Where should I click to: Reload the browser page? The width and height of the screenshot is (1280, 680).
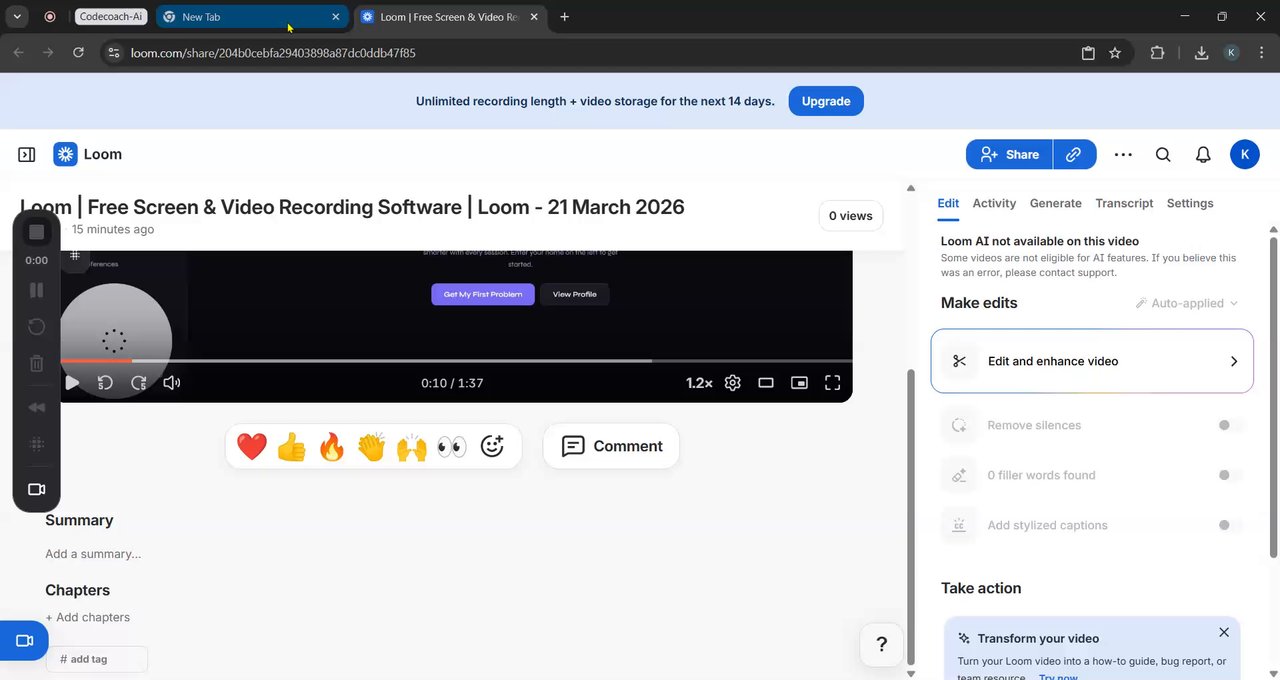click(x=78, y=53)
